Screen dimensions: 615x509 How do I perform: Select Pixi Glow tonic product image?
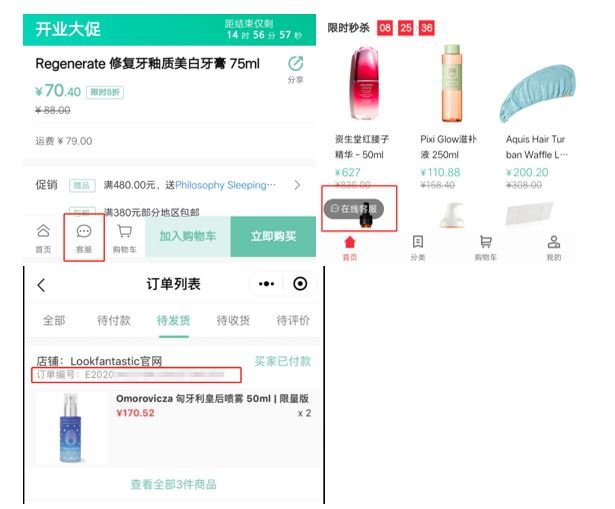(451, 83)
